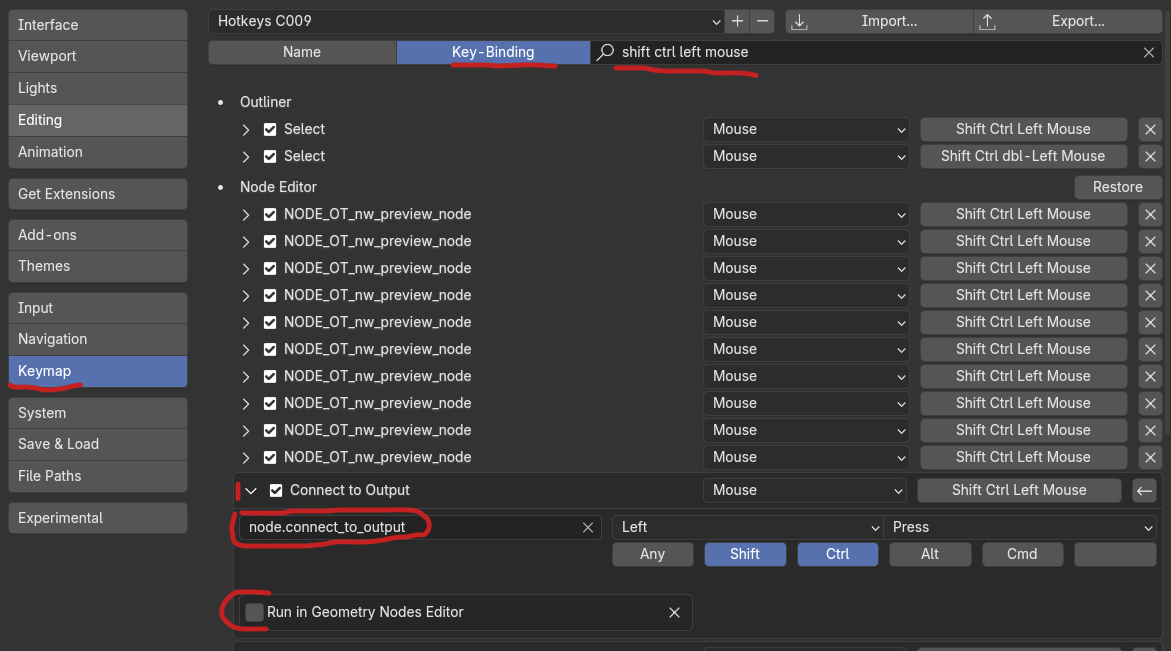This screenshot has width=1171, height=651.
Task: Open the Add-ons preferences section
Action: coord(97,235)
